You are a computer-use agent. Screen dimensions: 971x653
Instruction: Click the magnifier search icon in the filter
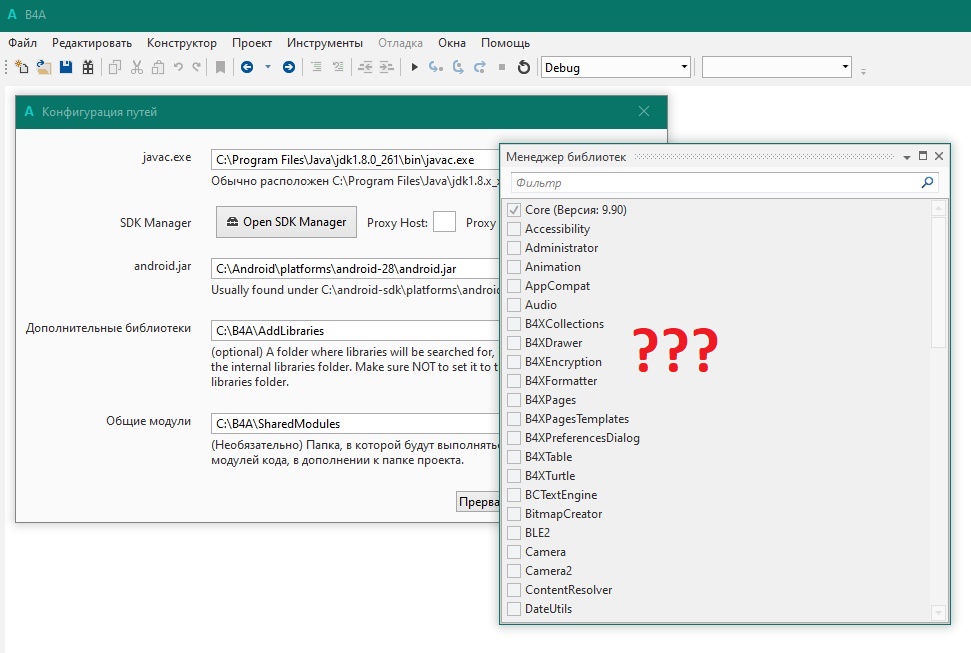tap(927, 182)
